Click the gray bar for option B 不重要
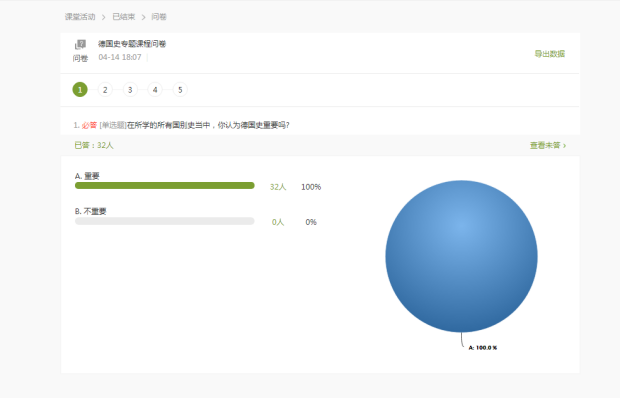The image size is (620, 398). [x=164, y=221]
